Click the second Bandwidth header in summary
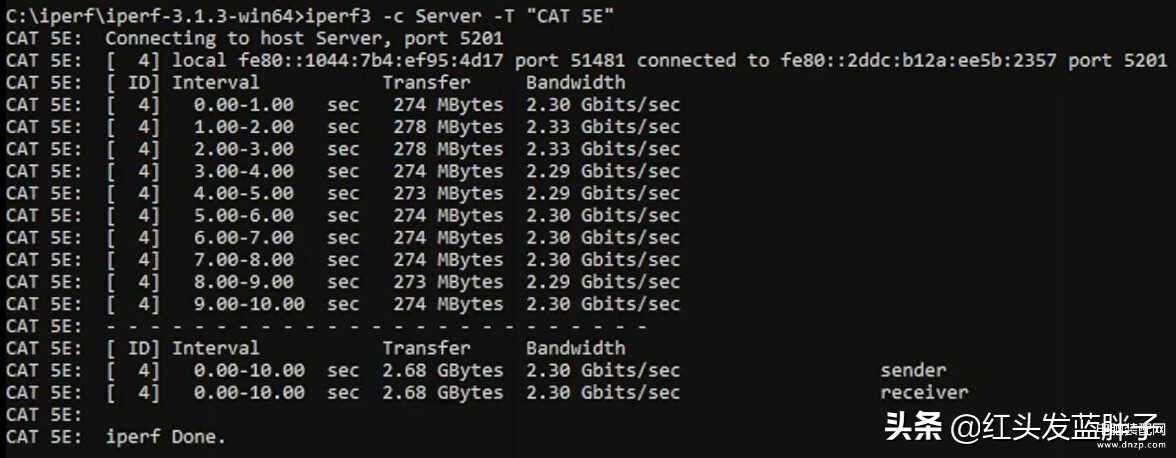1176x458 pixels. 575,348
